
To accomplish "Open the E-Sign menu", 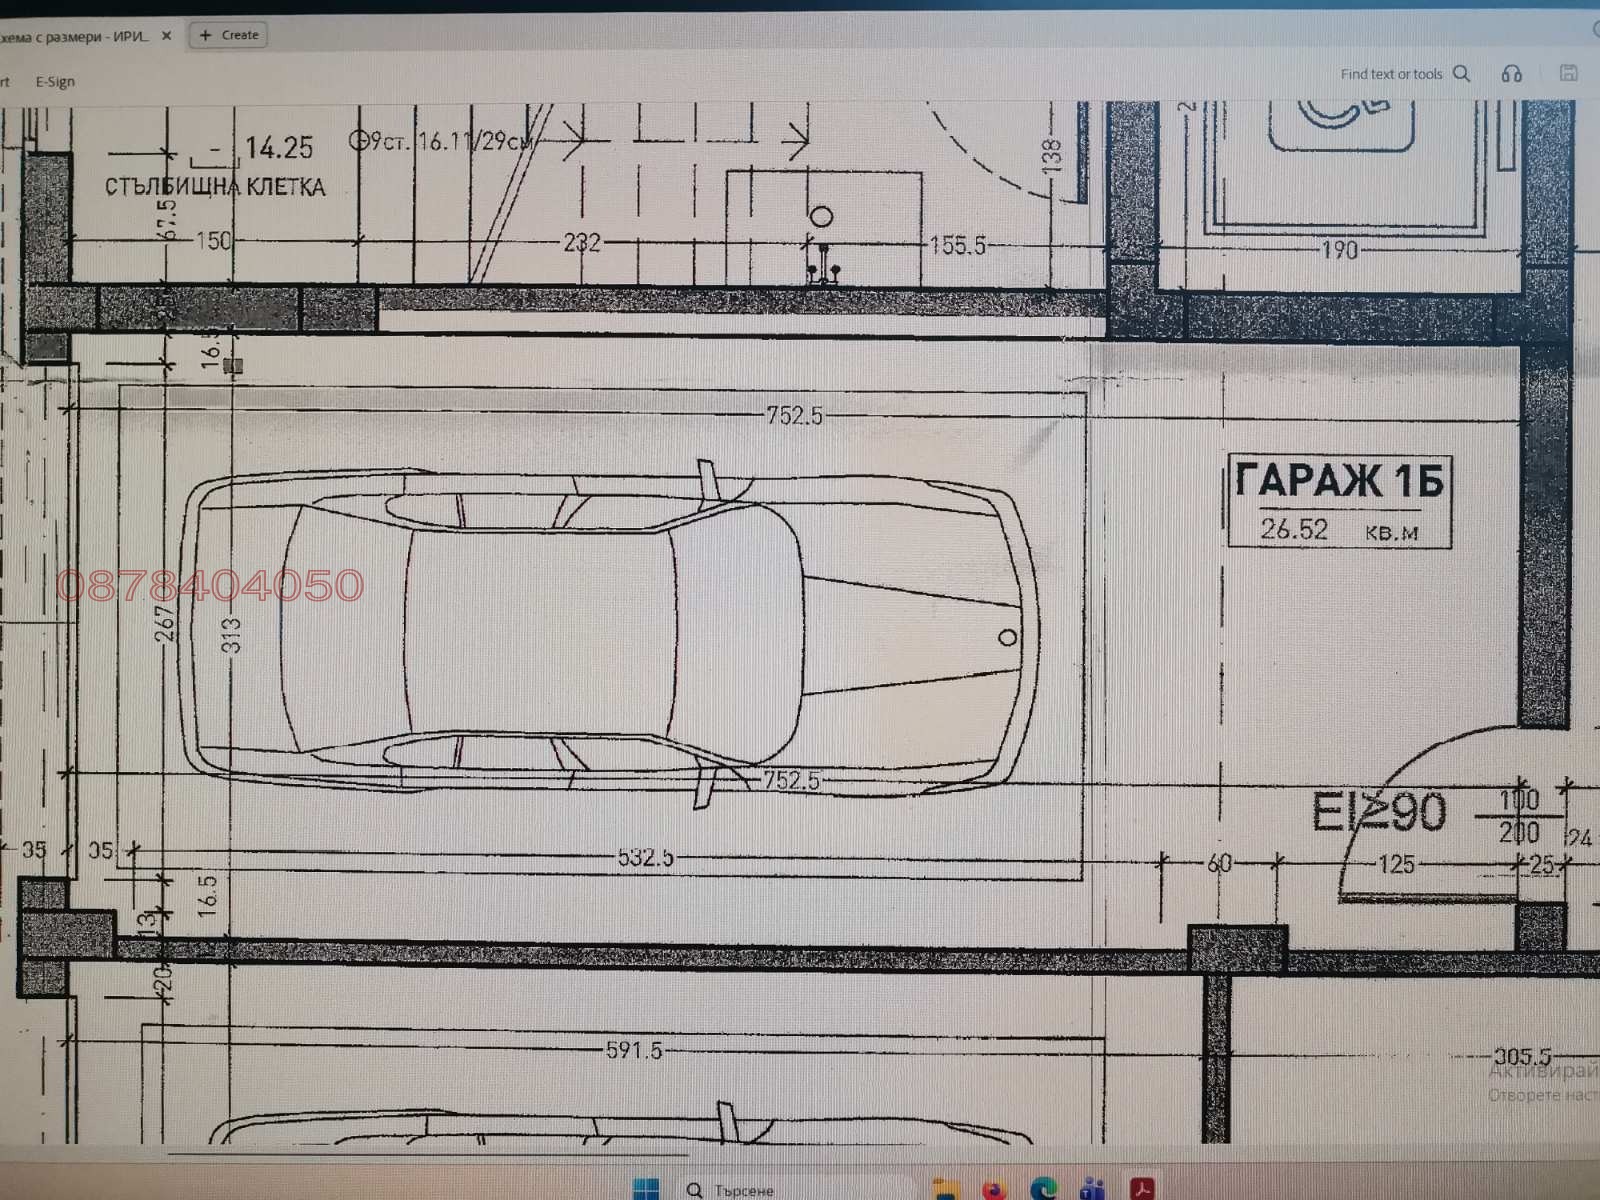I will tap(55, 81).
